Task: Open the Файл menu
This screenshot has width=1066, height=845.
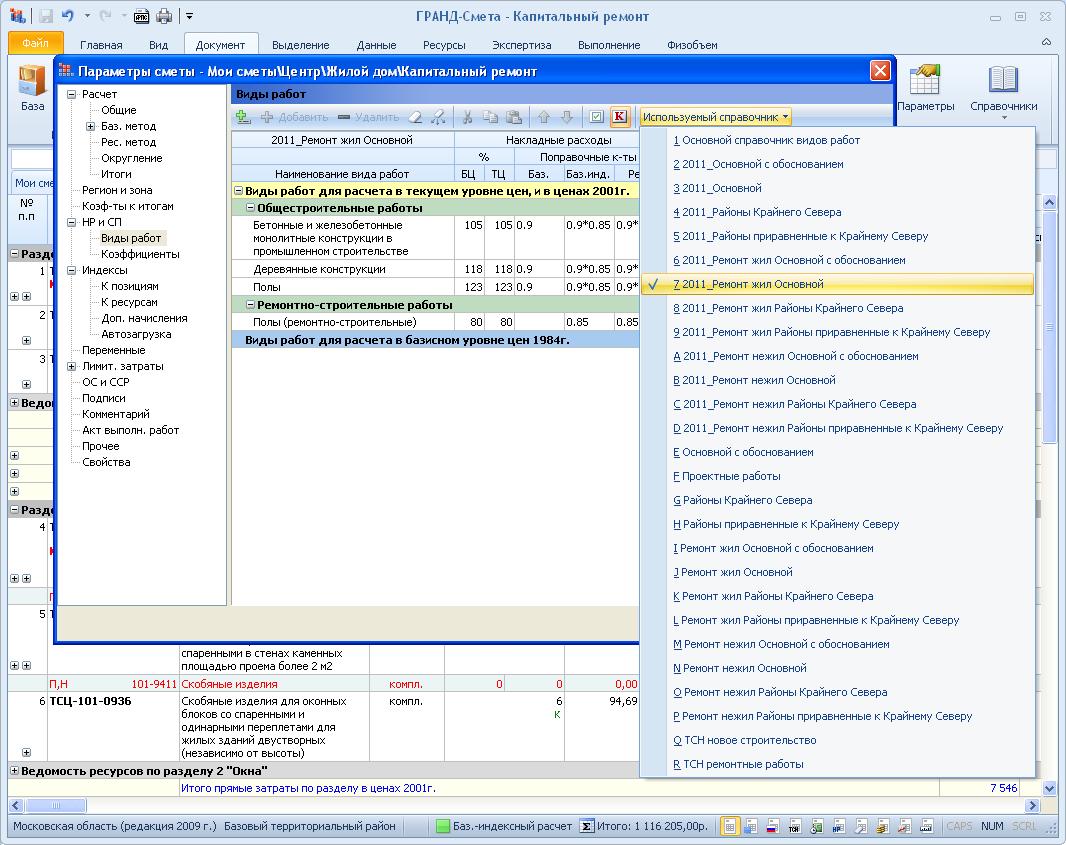Action: coord(35,44)
